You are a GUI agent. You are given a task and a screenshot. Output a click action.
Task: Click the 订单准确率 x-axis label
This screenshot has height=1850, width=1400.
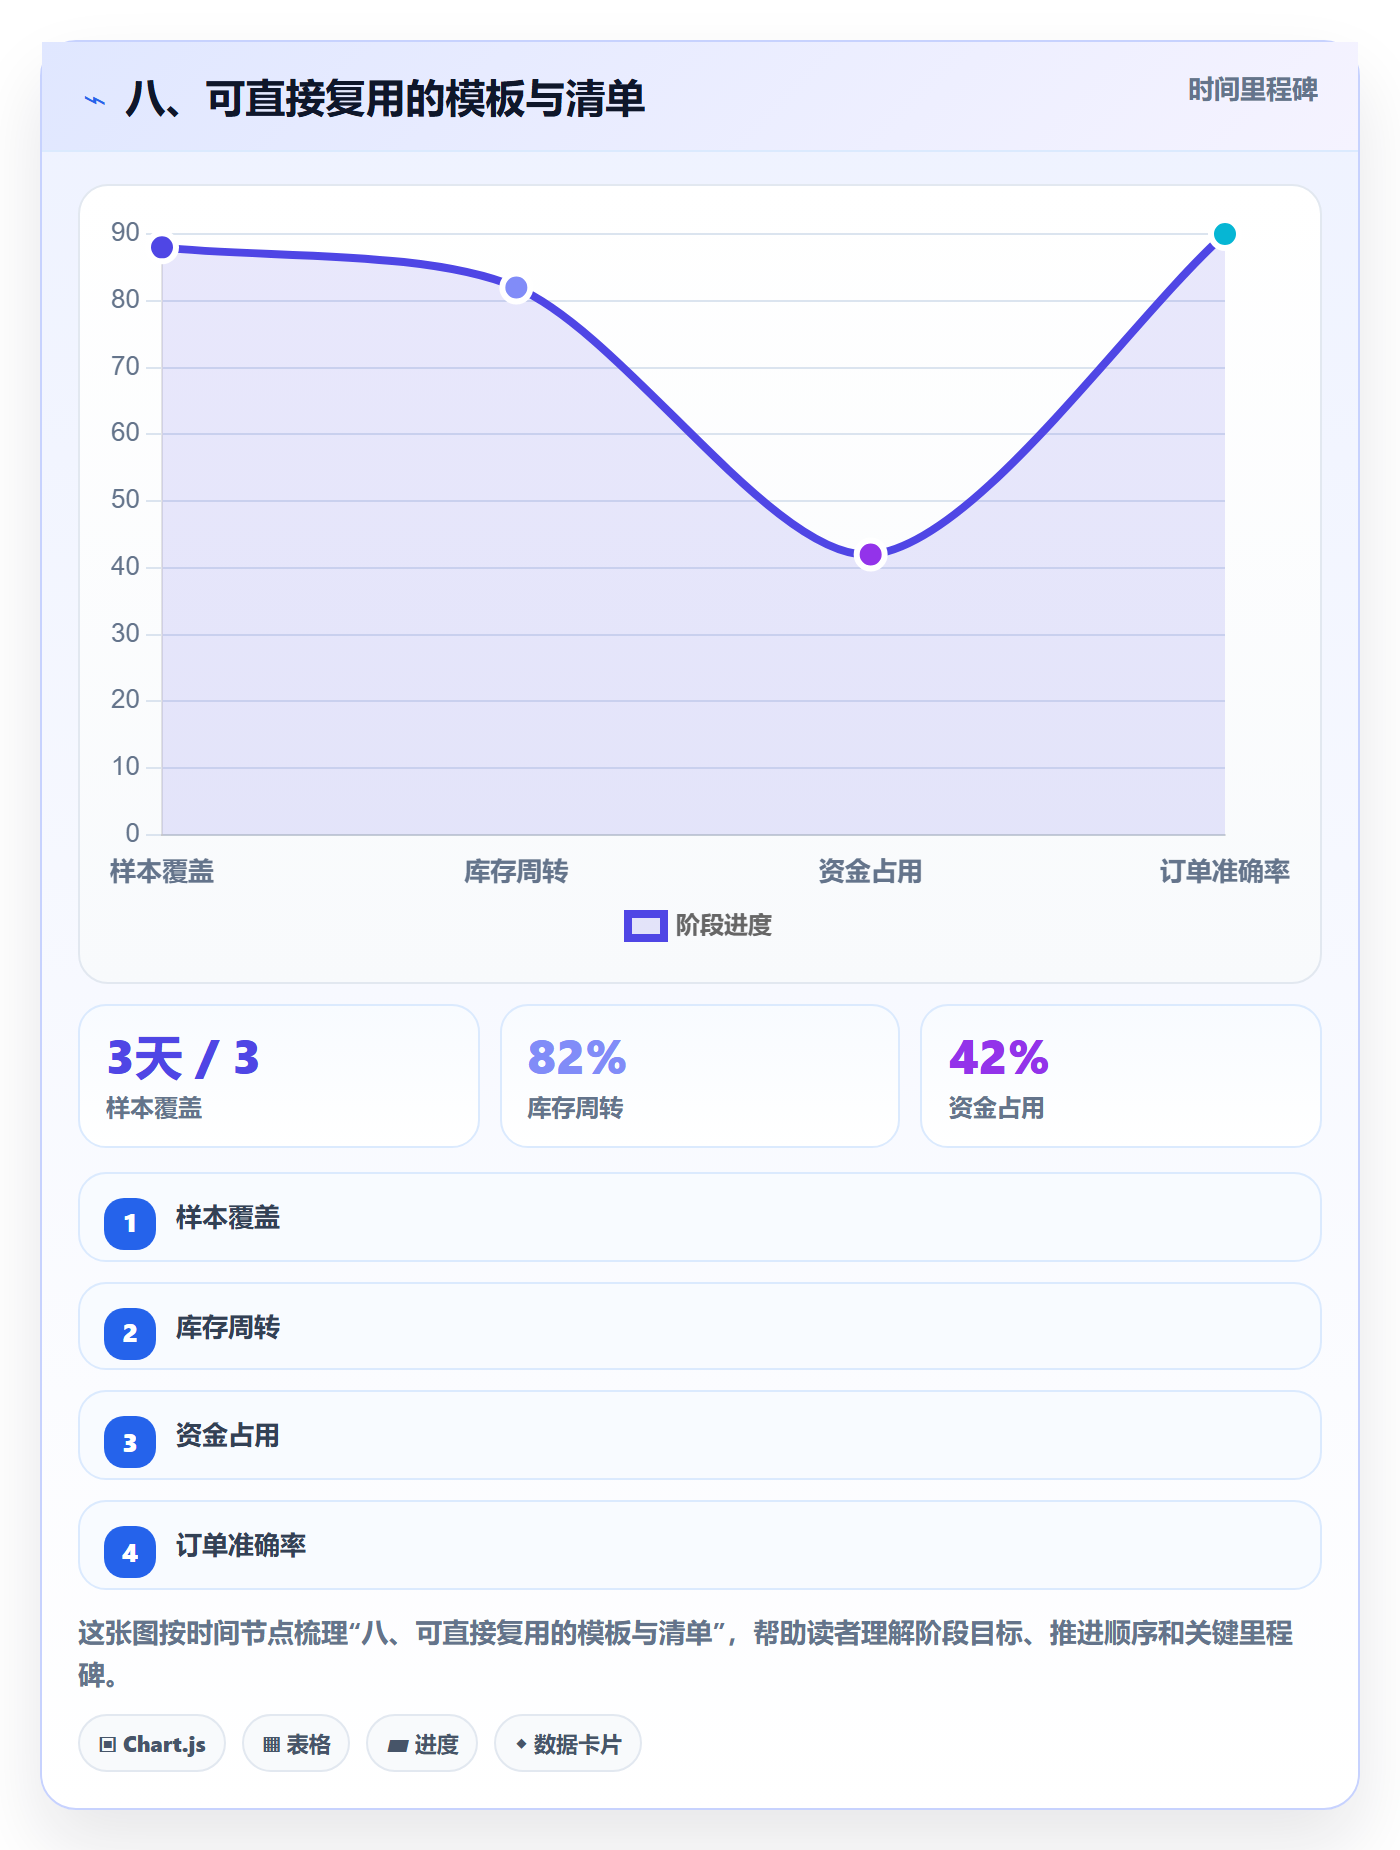click(1225, 872)
